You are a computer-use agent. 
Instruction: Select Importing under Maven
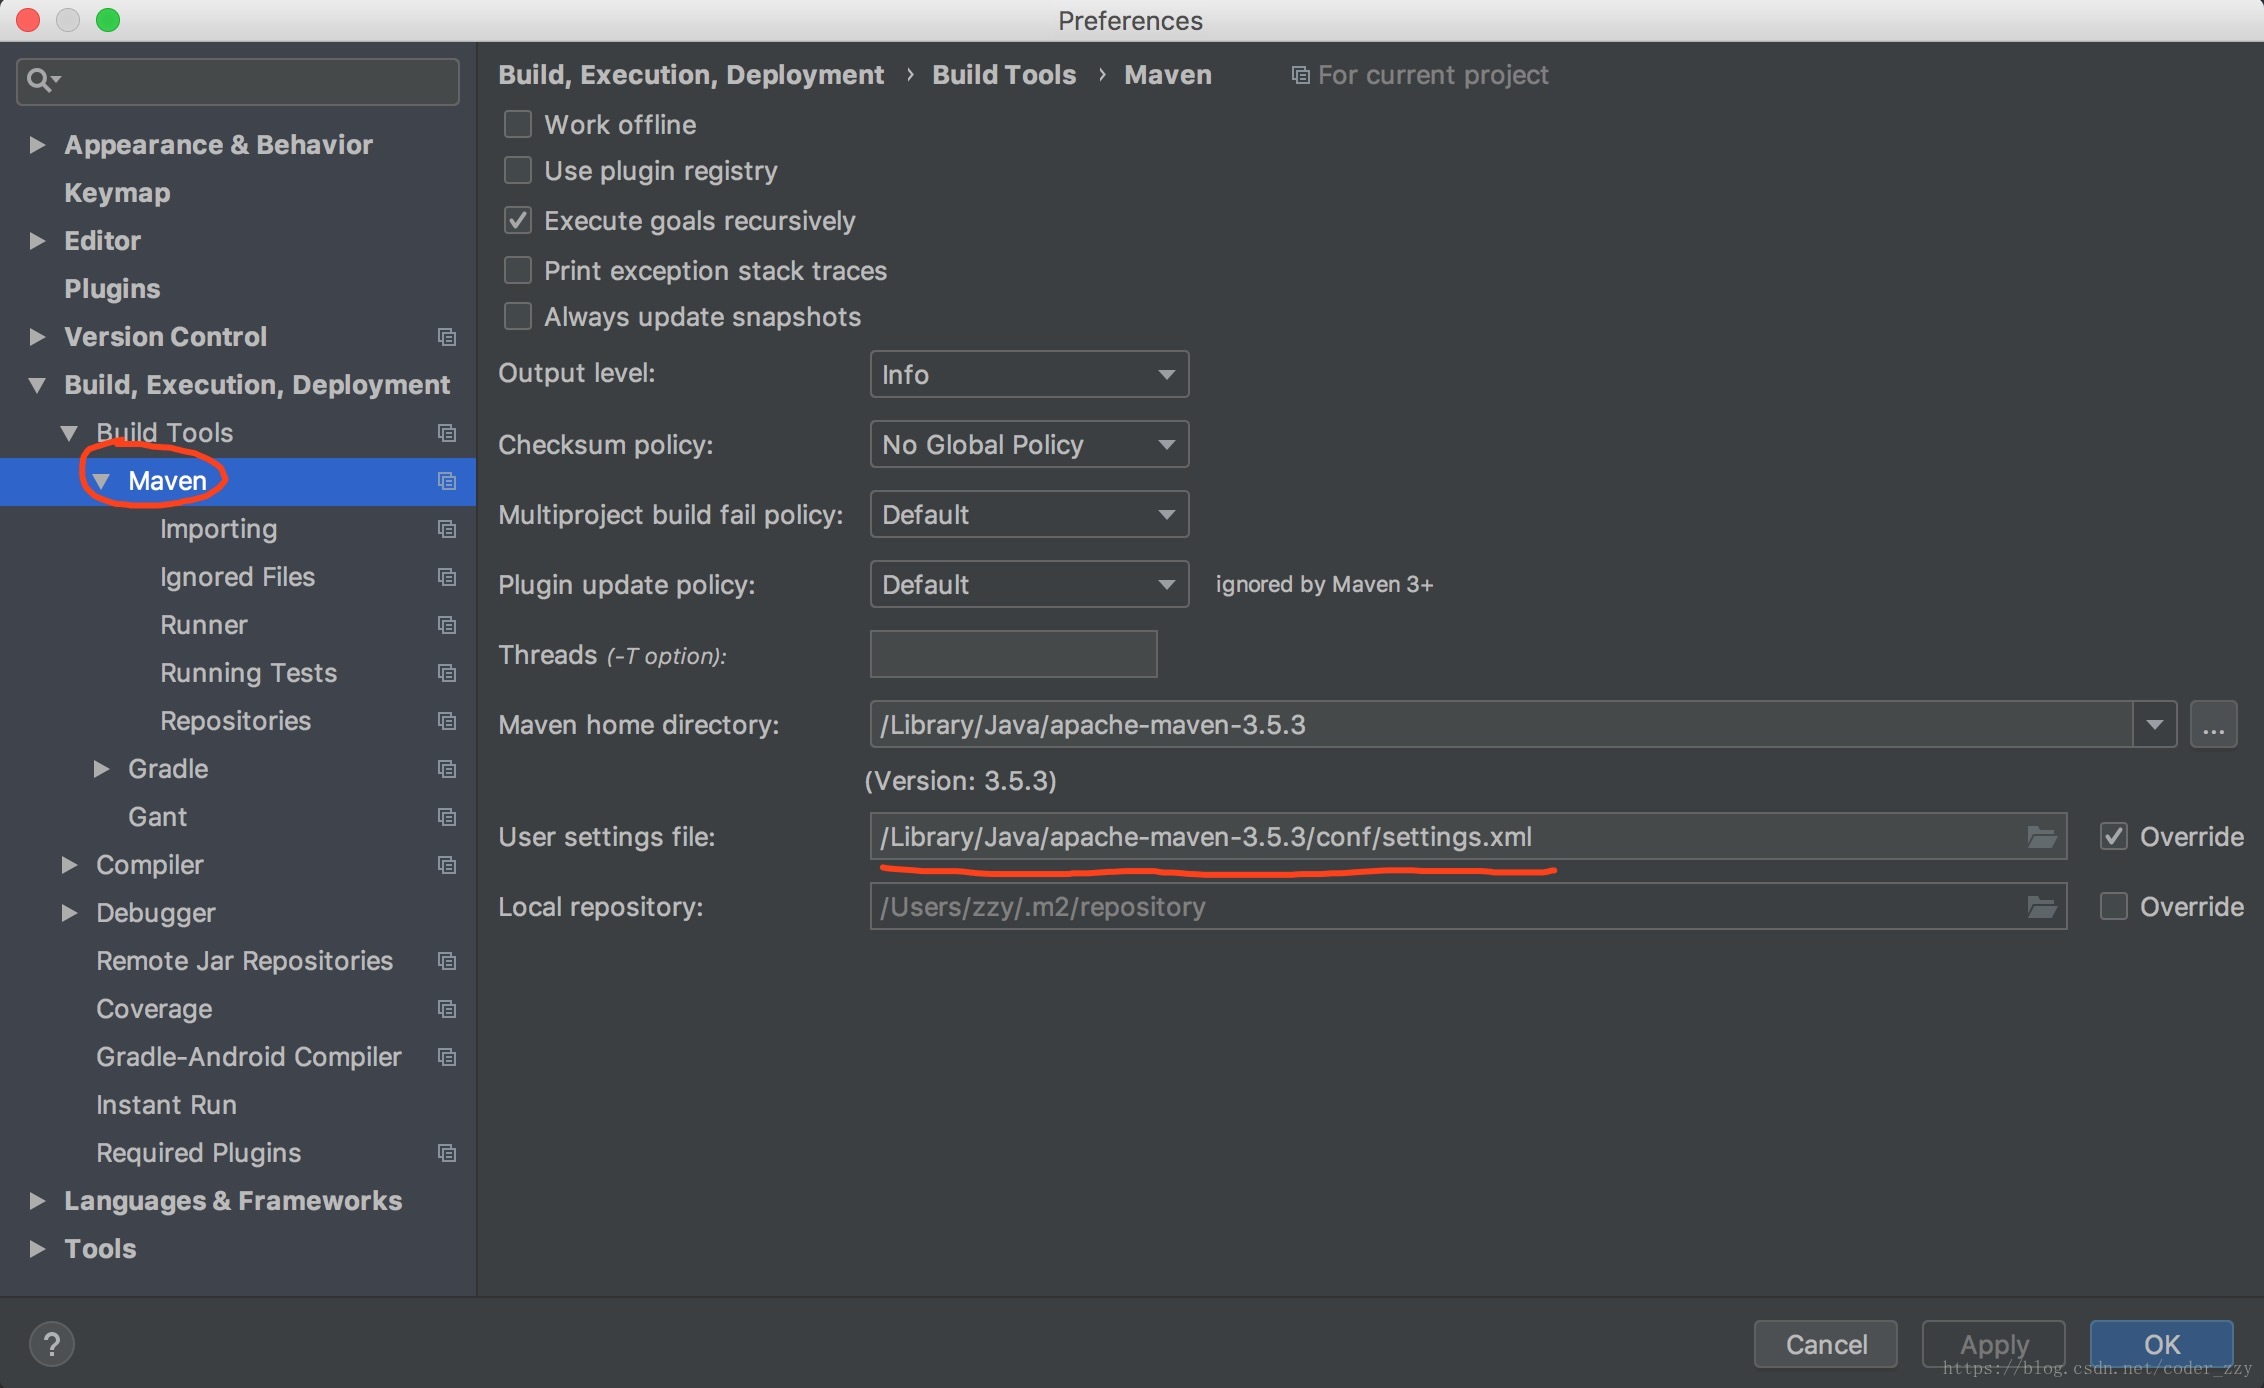coord(218,529)
